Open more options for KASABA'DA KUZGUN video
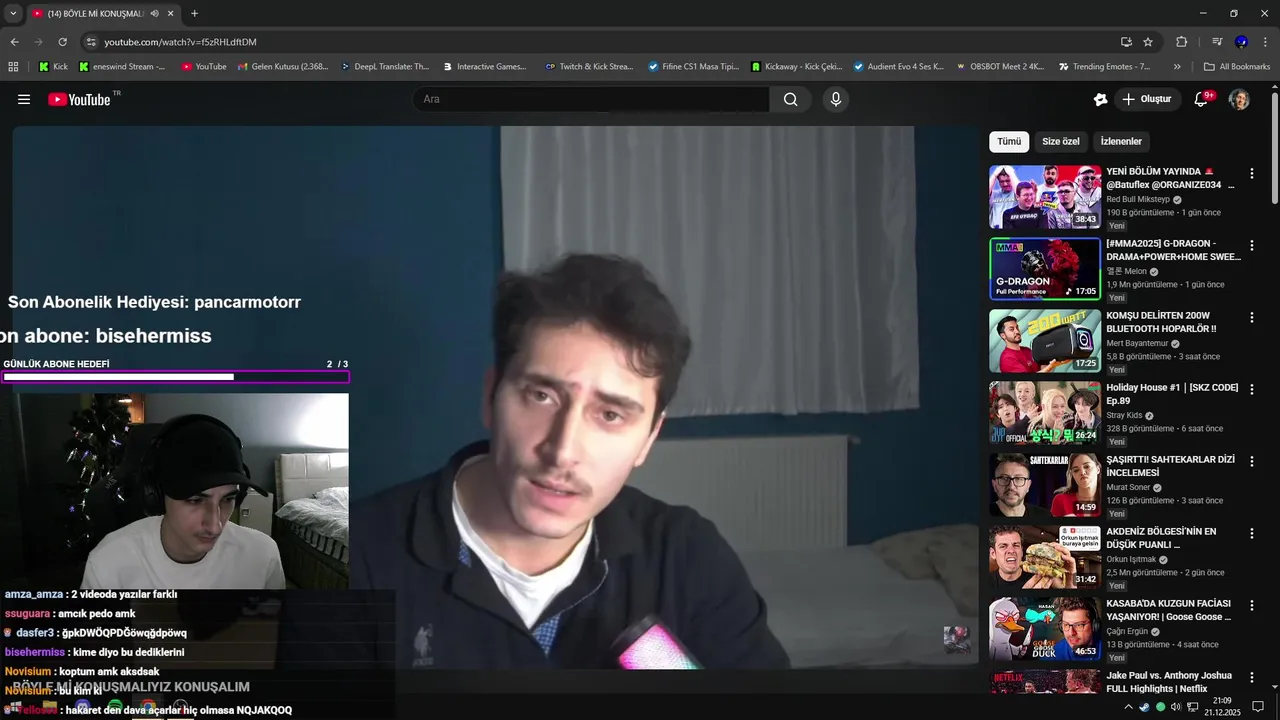Viewport: 1280px width, 720px height. [x=1251, y=605]
